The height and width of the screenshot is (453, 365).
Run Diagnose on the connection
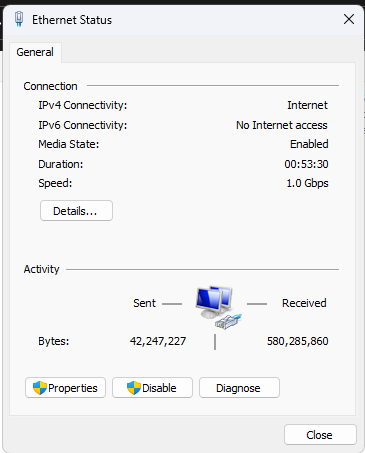click(x=239, y=388)
